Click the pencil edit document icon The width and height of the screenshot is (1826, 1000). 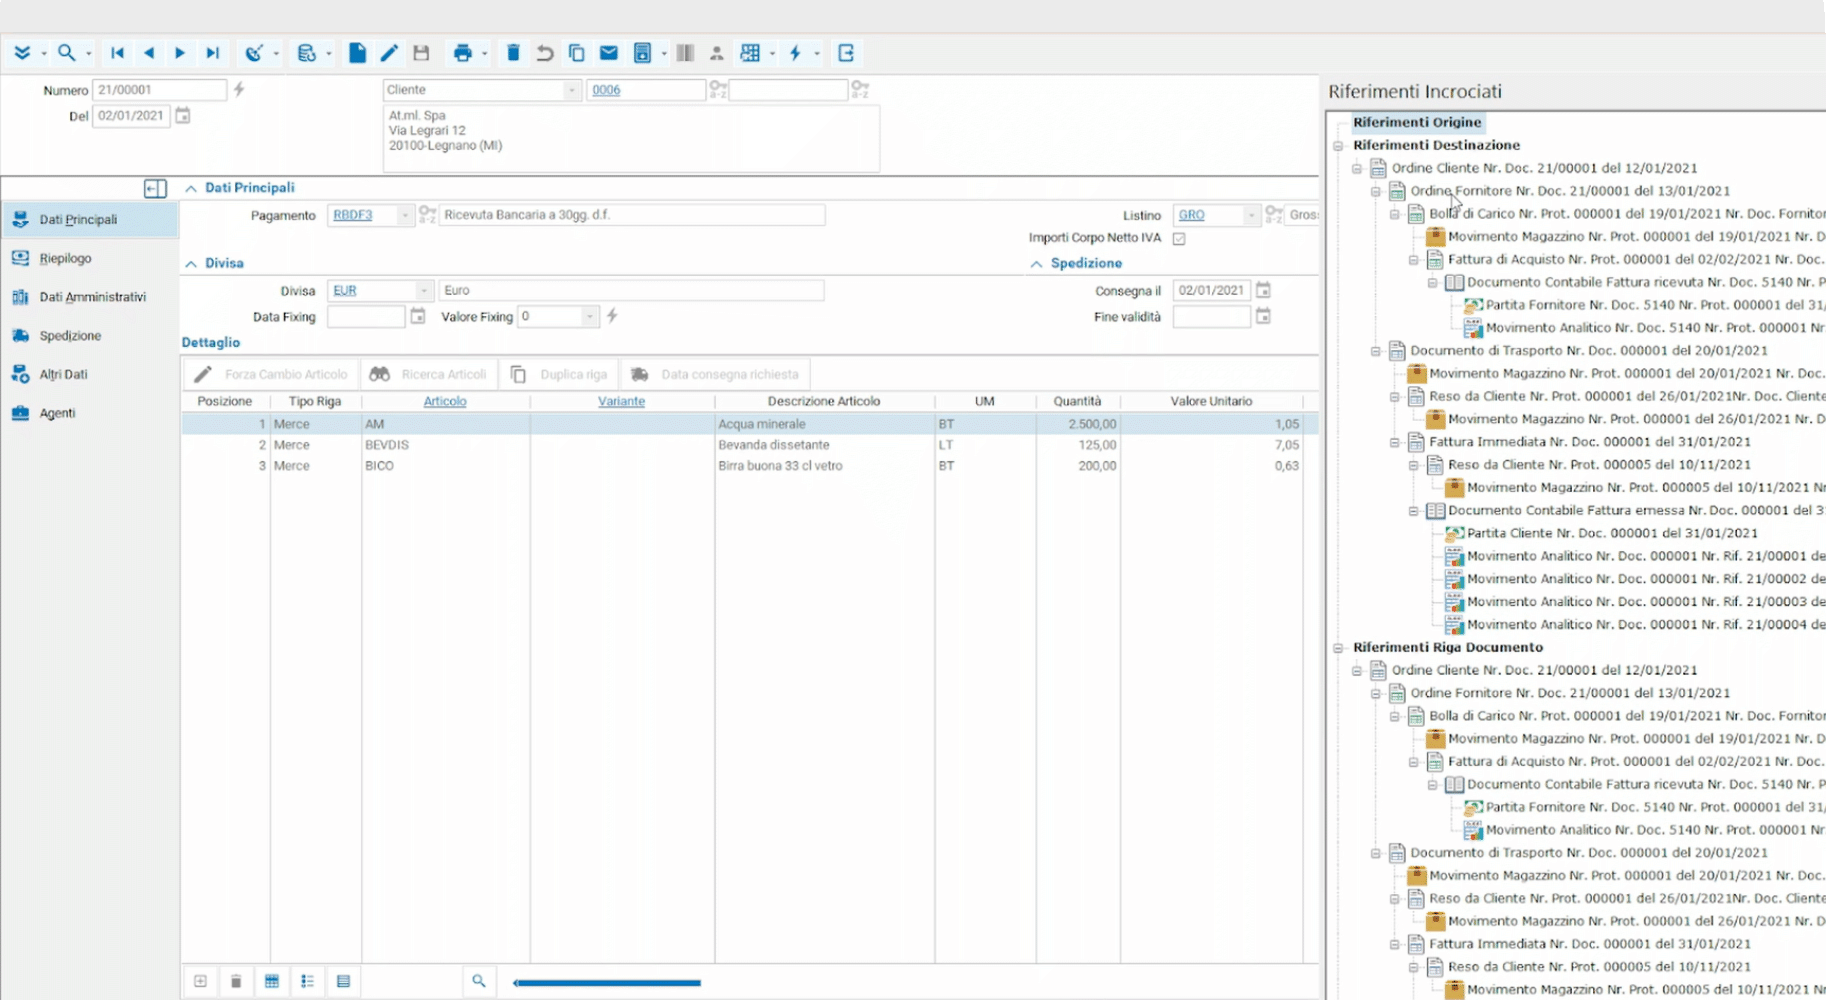point(389,53)
